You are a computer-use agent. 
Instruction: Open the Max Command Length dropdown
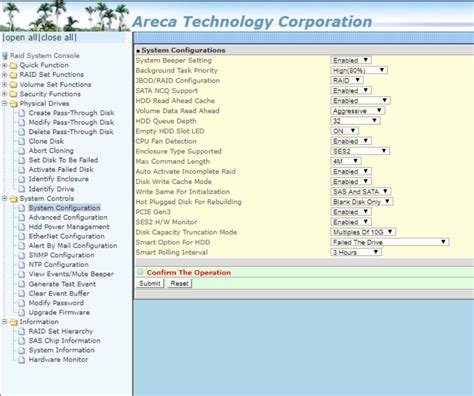pyautogui.click(x=346, y=161)
